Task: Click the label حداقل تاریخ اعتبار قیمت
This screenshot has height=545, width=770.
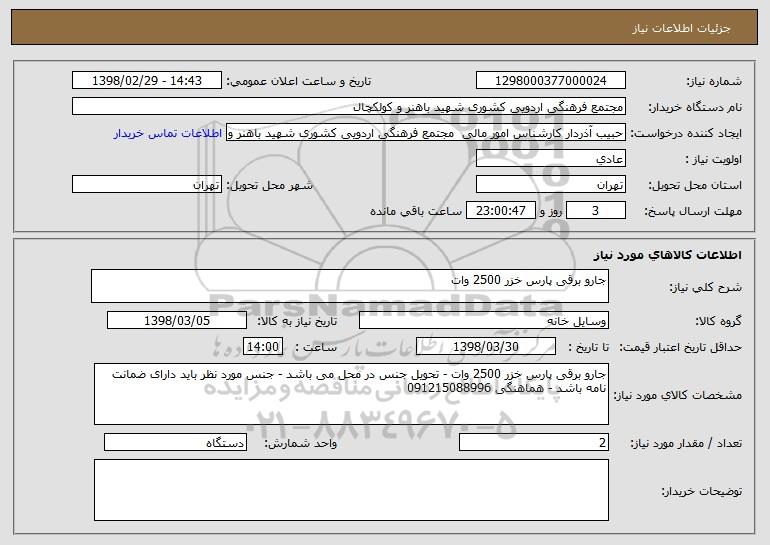Action: click(x=680, y=348)
